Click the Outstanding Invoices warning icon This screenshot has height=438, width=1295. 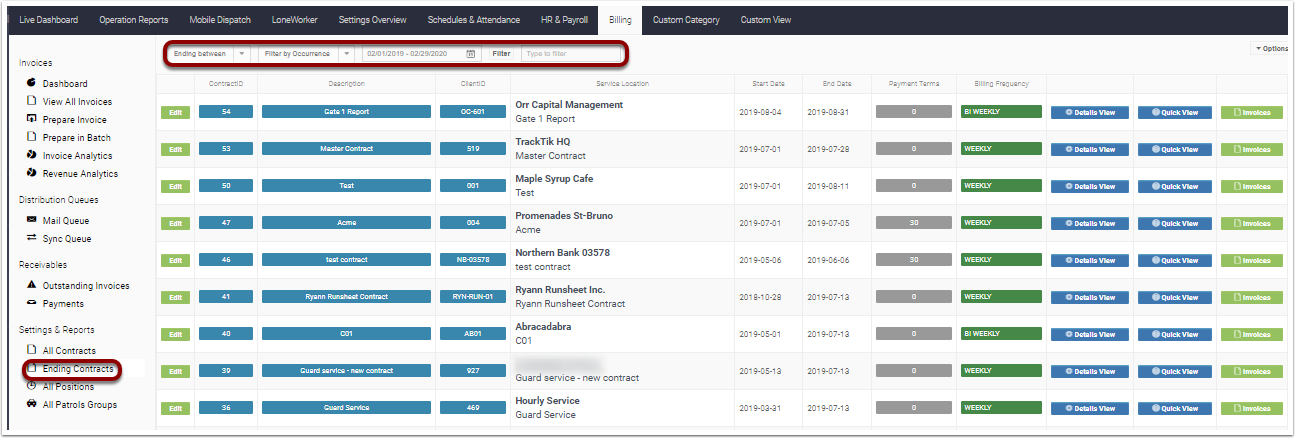click(x=32, y=285)
